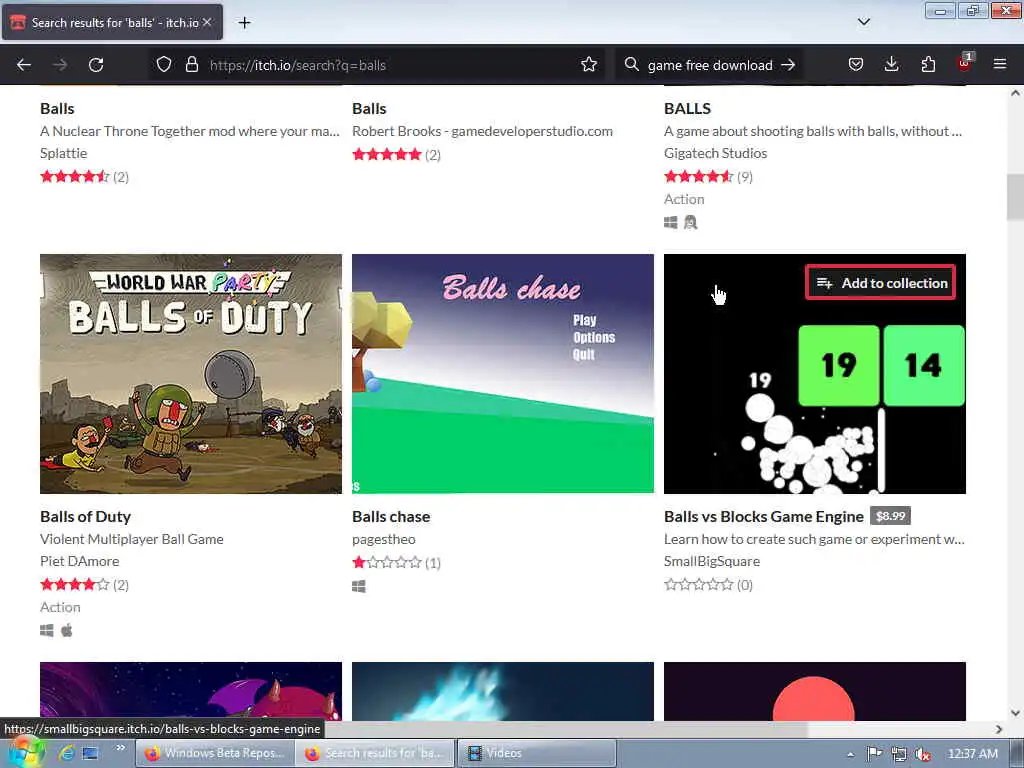The height and width of the screenshot is (768, 1024).
Task: Expand the list all tabs chevron
Action: (x=863, y=22)
